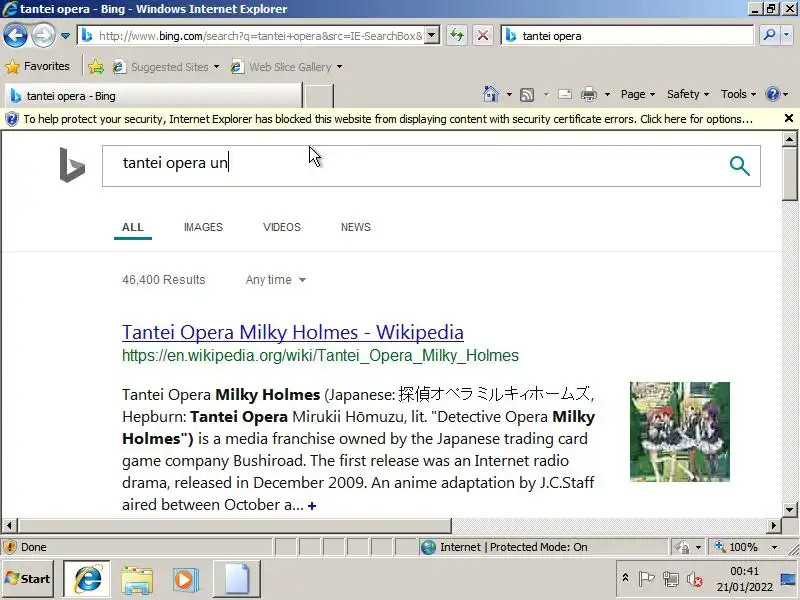Open the search provider dropdown arrow
The width and height of the screenshot is (800, 600).
coord(787,35)
